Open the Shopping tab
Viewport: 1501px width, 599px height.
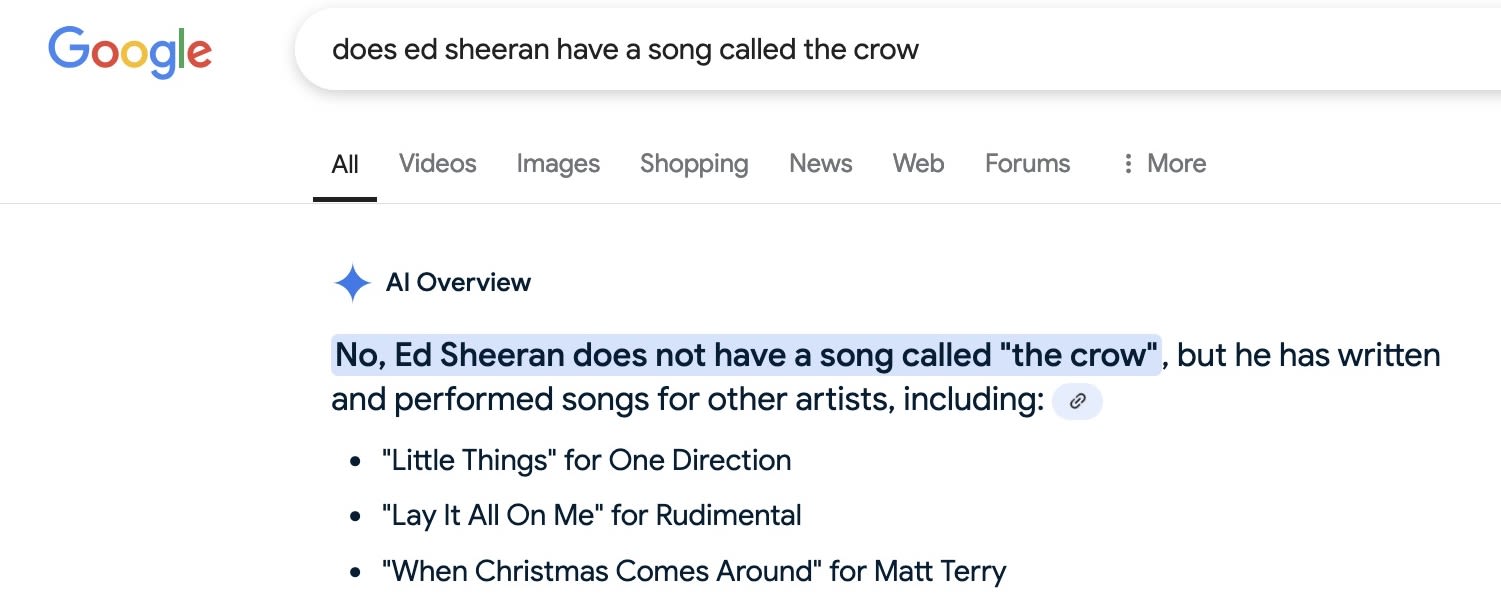694,164
